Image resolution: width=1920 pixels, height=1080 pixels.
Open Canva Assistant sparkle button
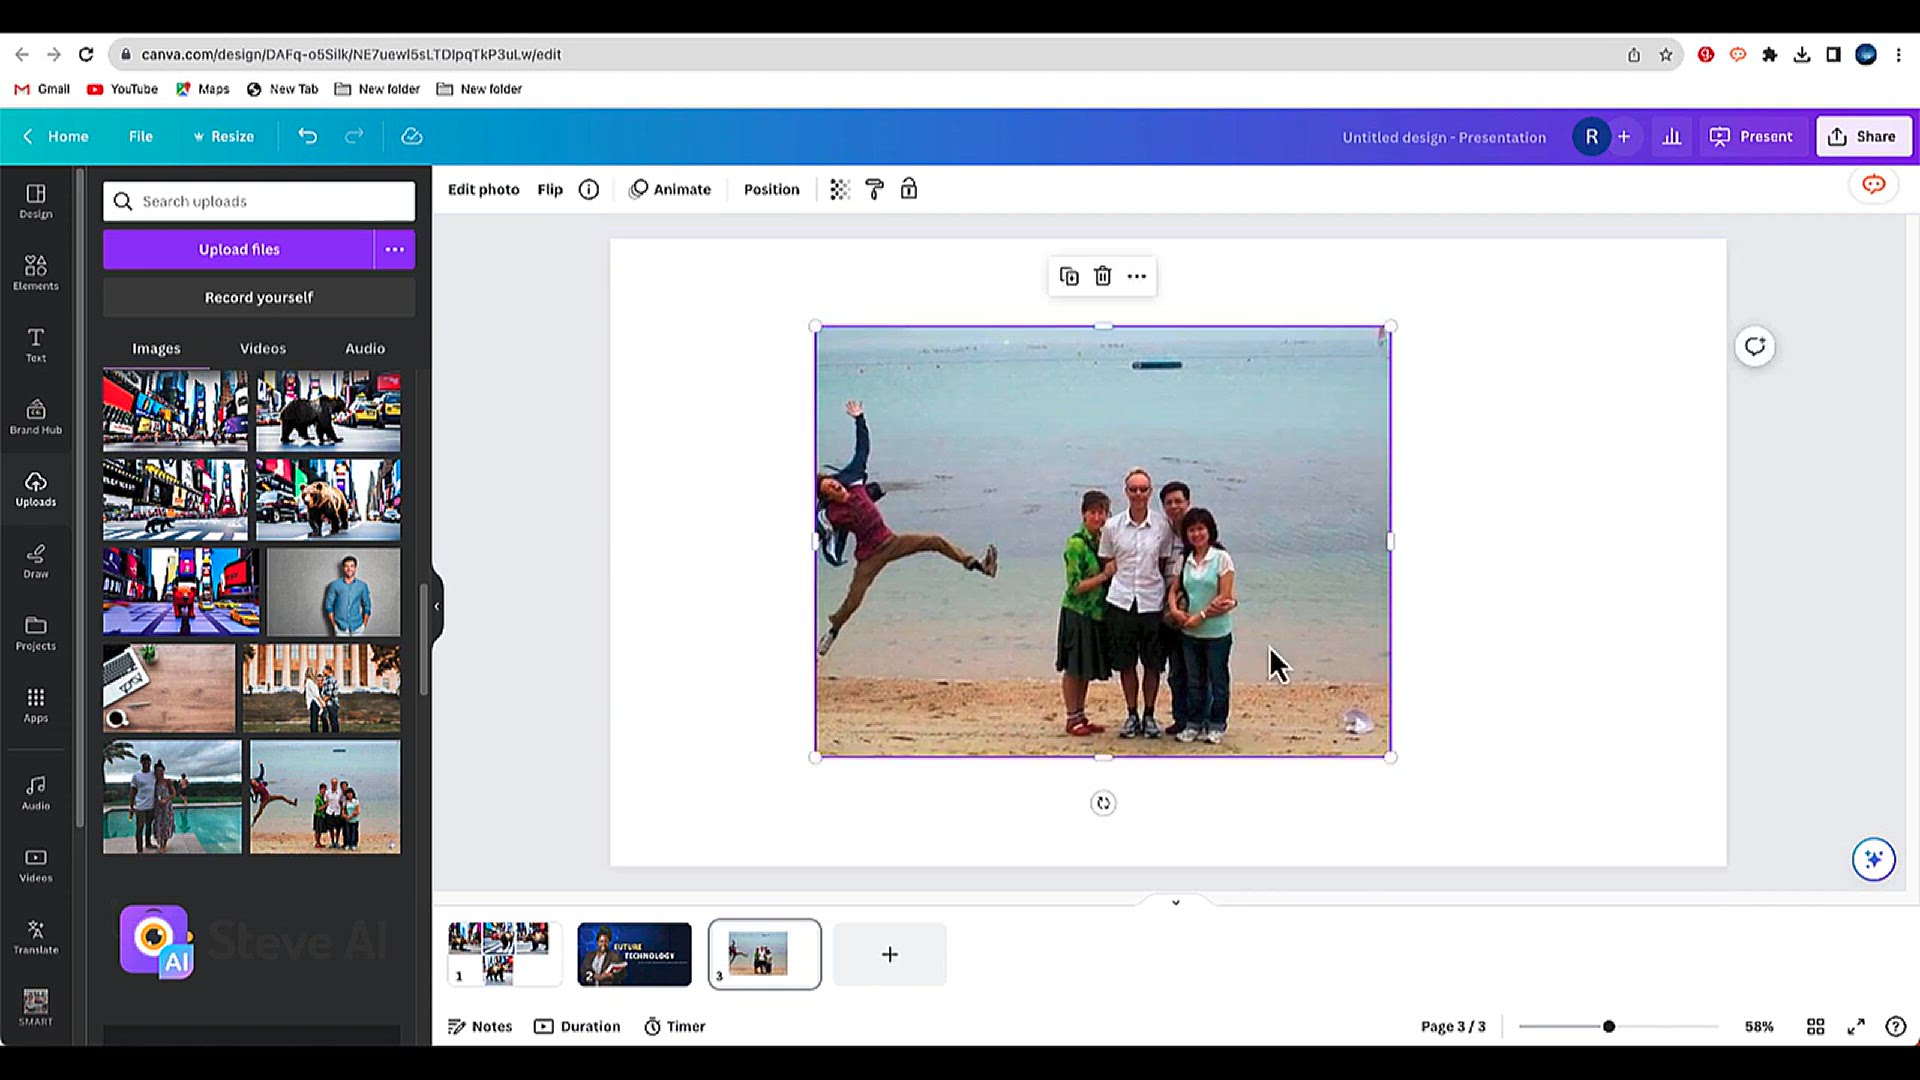tap(1874, 859)
